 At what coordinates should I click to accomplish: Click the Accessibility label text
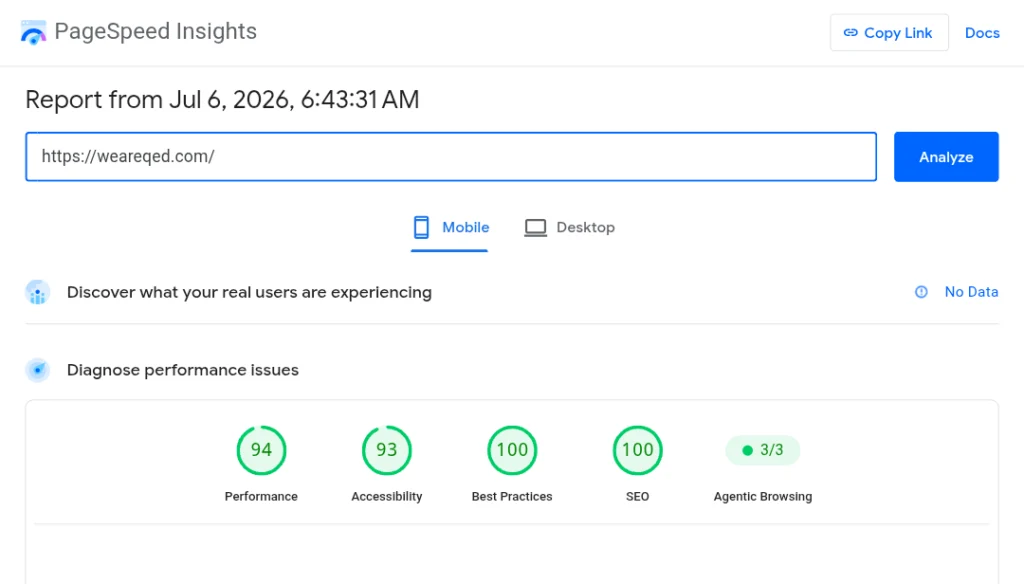tap(387, 496)
